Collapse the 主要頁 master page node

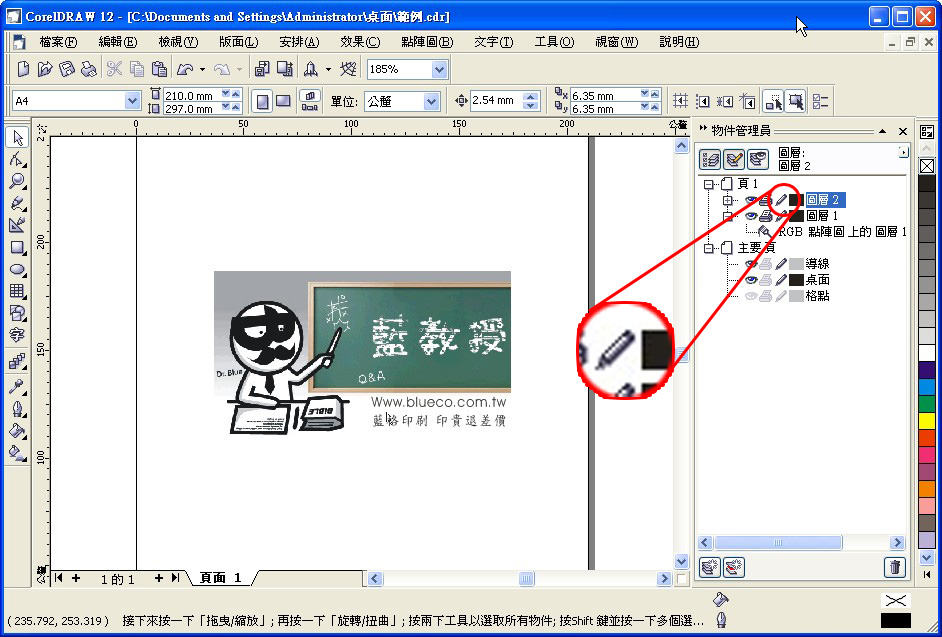pos(710,248)
